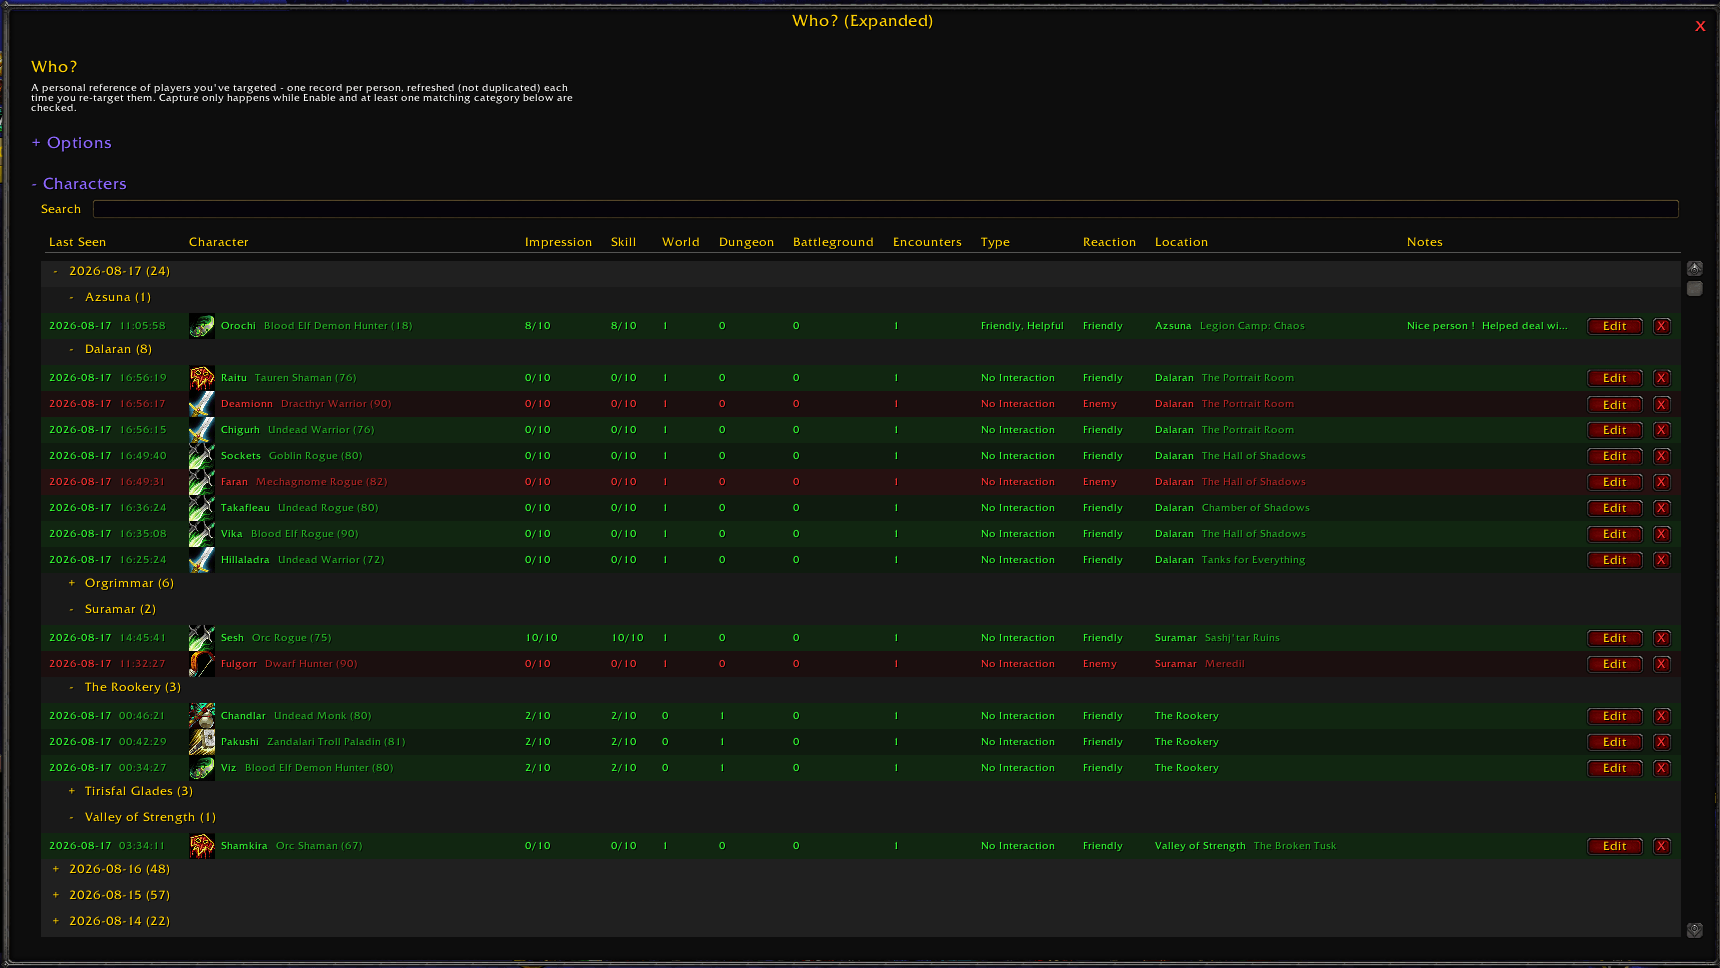Viewport: 1720px width, 968px height.
Task: Click Raitu's Shaman class icon
Action: 202,378
